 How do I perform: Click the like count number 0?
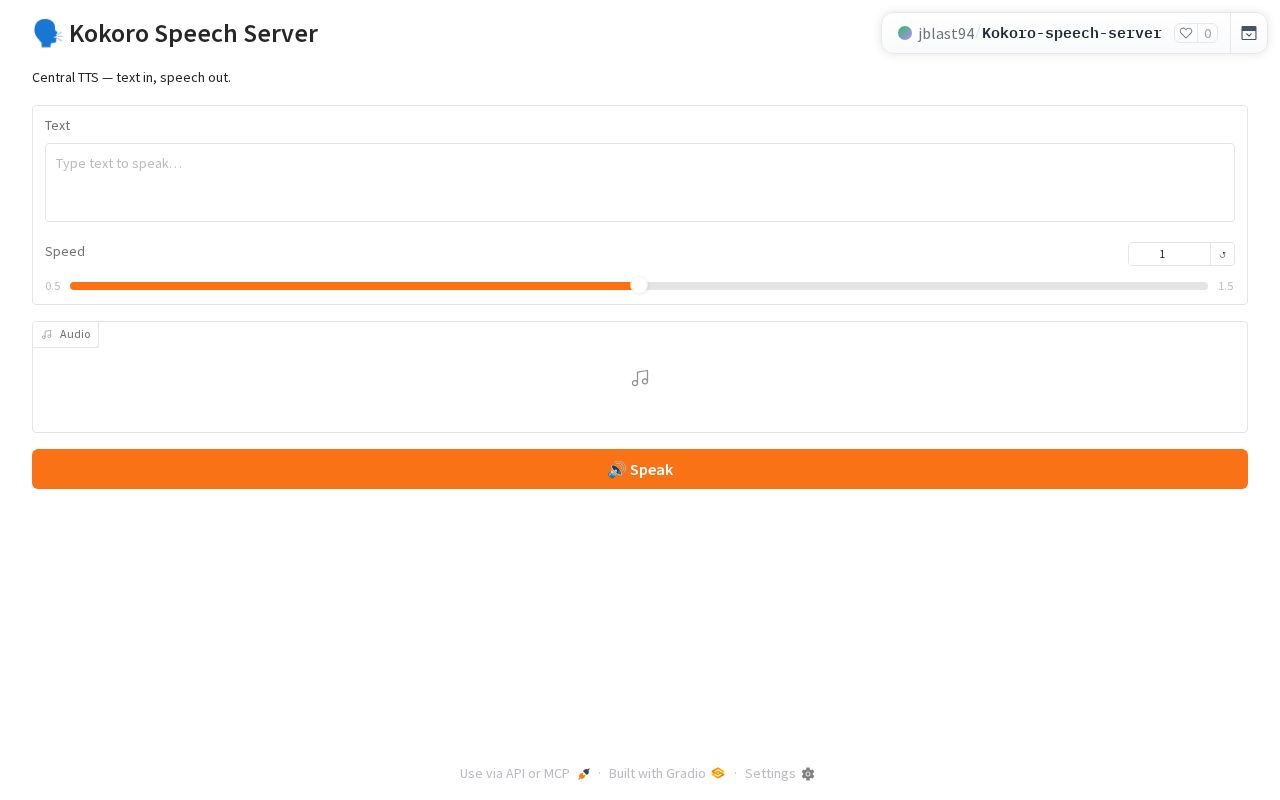tap(1208, 33)
